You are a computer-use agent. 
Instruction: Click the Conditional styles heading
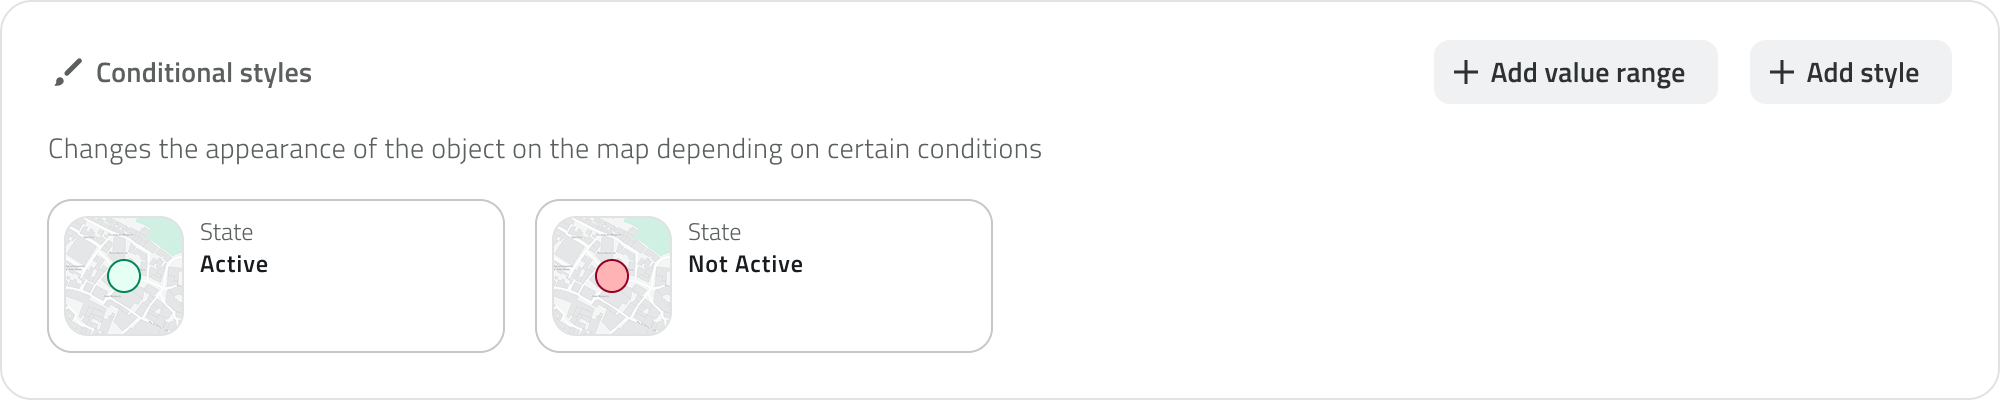[x=203, y=73]
